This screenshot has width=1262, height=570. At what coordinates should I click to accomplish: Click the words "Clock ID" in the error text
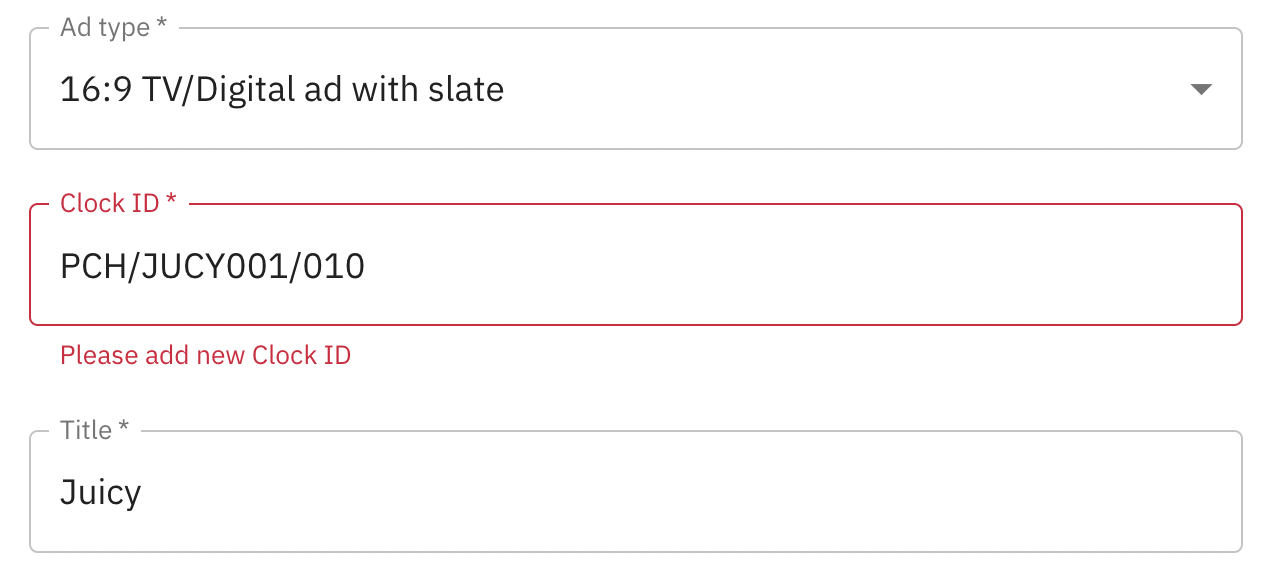301,355
